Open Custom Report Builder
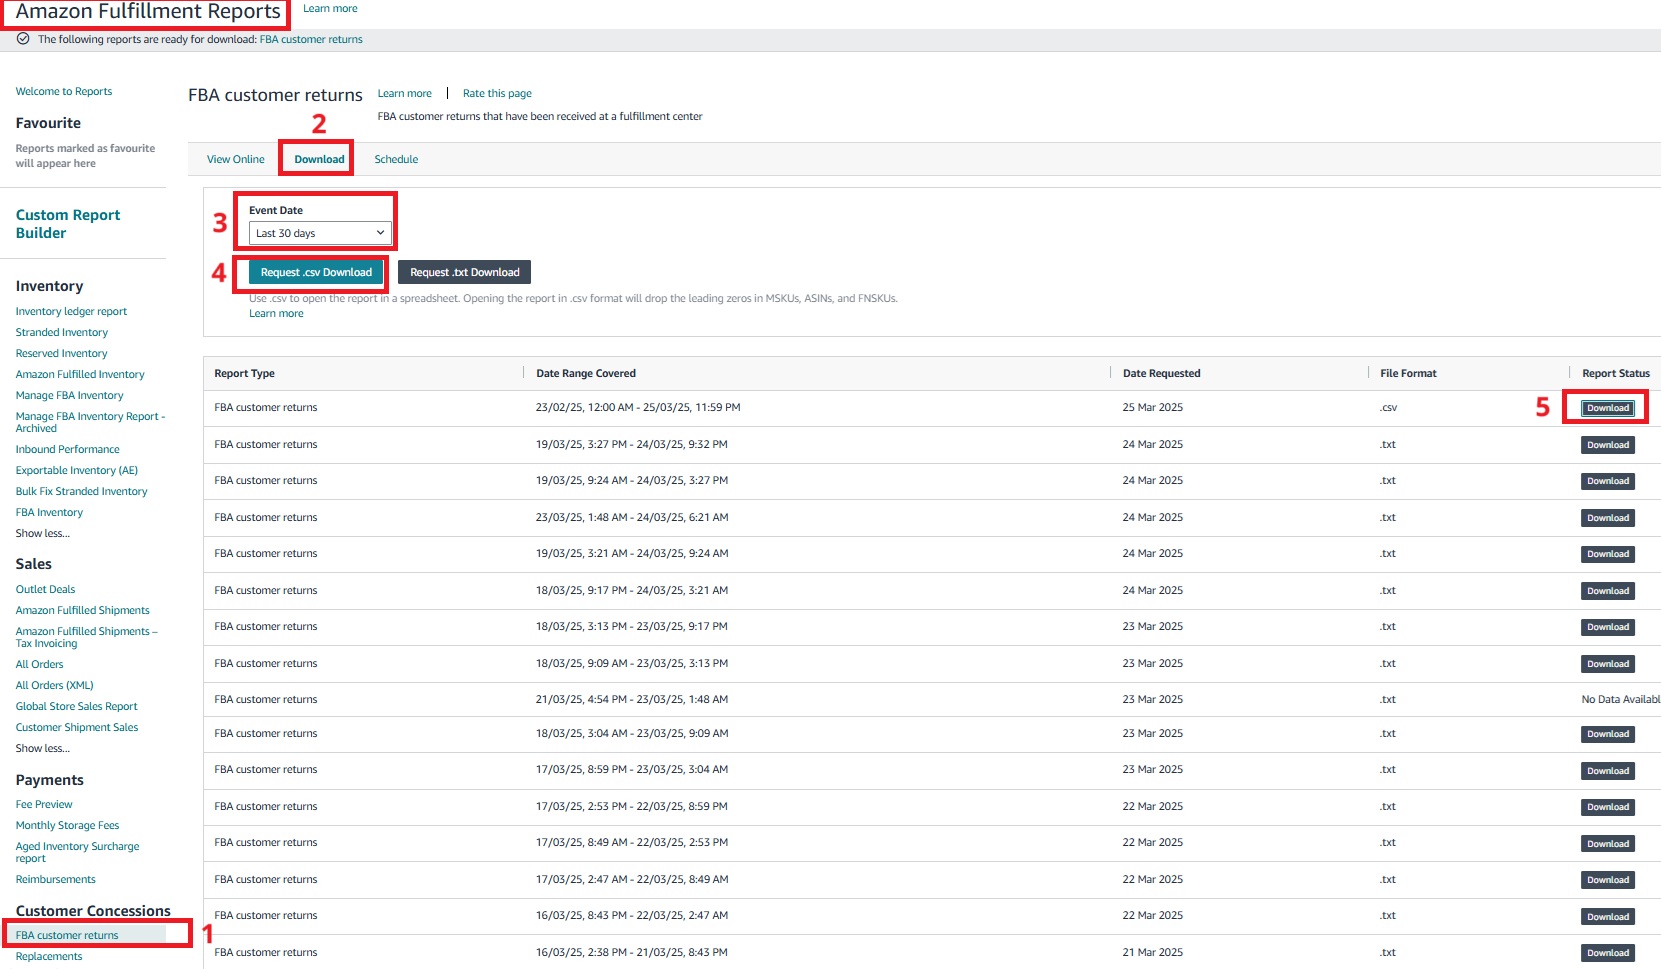 pos(68,224)
